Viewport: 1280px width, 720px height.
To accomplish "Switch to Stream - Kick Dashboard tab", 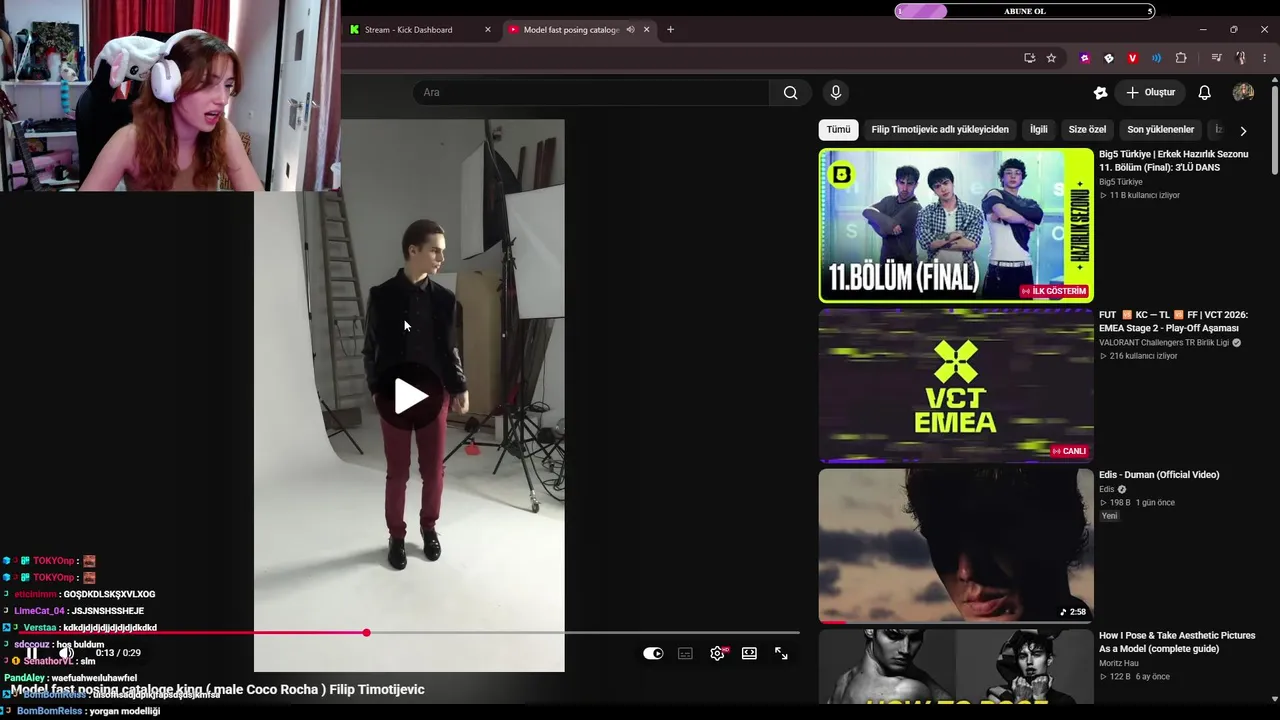I will click(419, 30).
